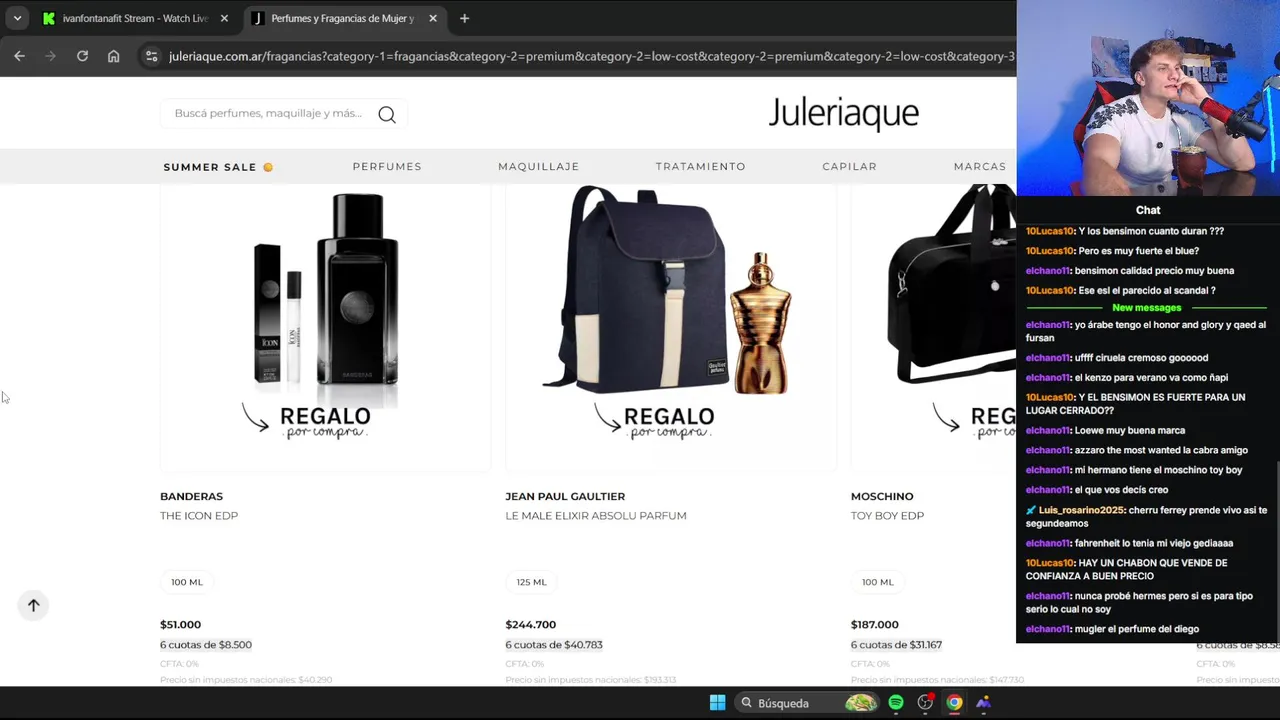1280x720 pixels.
Task: Open the site information icon in the address bar
Action: click(151, 56)
